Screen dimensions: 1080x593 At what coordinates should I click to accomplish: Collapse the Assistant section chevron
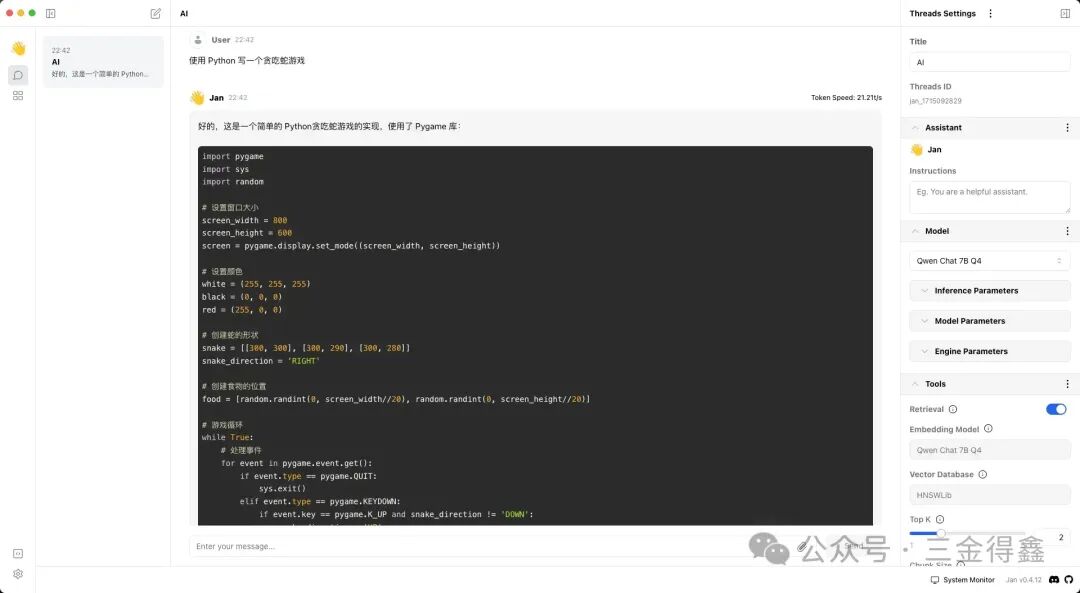click(x=915, y=127)
